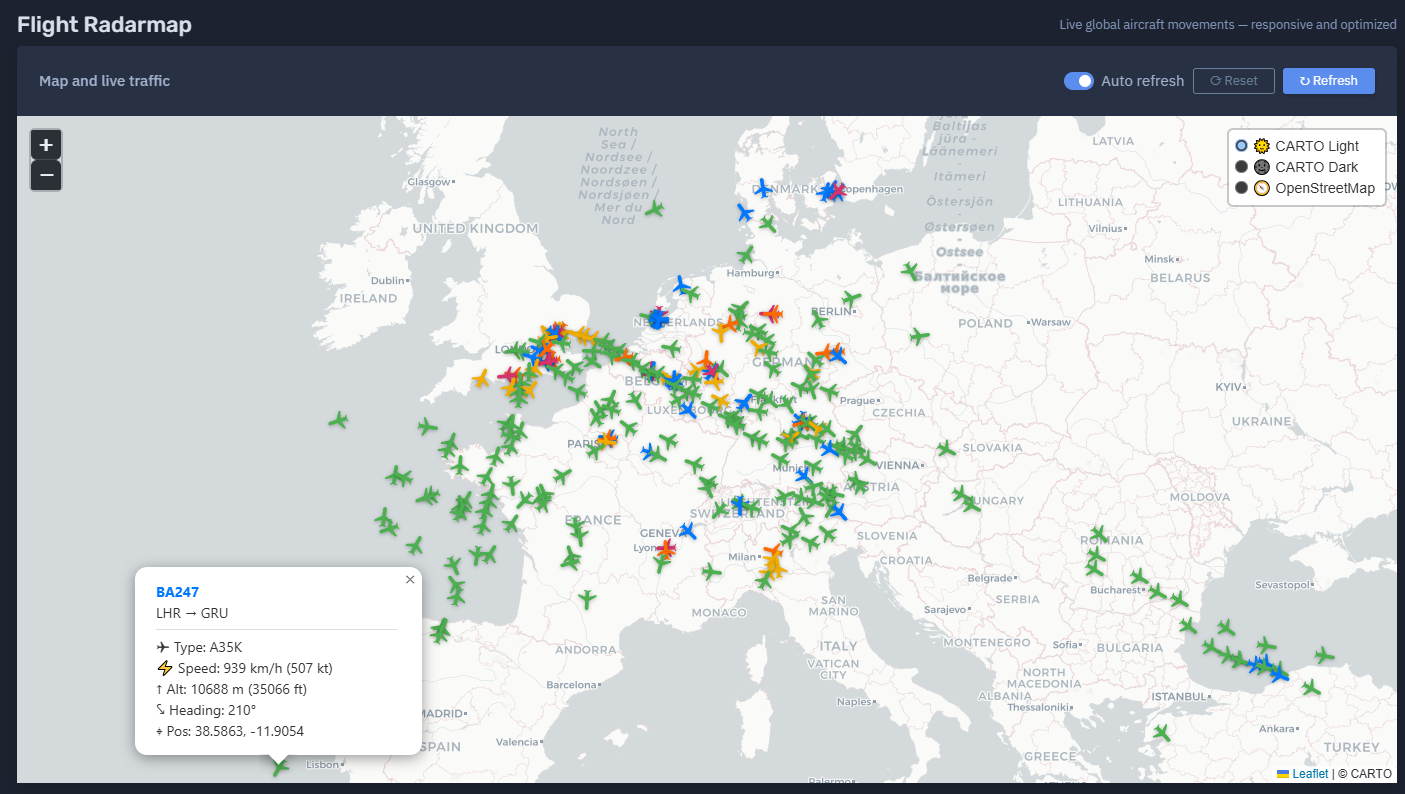Select the green plane on the Baltic coast north of Poland

(909, 270)
